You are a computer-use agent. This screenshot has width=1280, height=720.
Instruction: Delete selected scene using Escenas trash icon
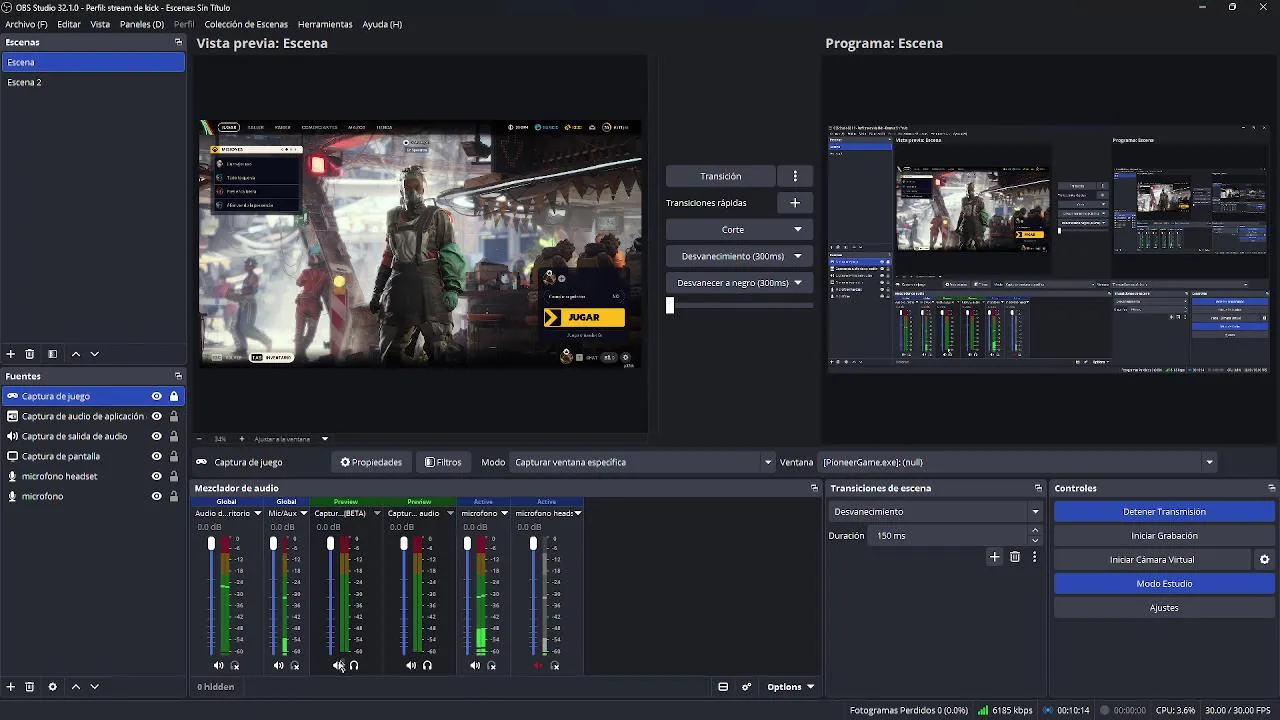pyautogui.click(x=30, y=354)
